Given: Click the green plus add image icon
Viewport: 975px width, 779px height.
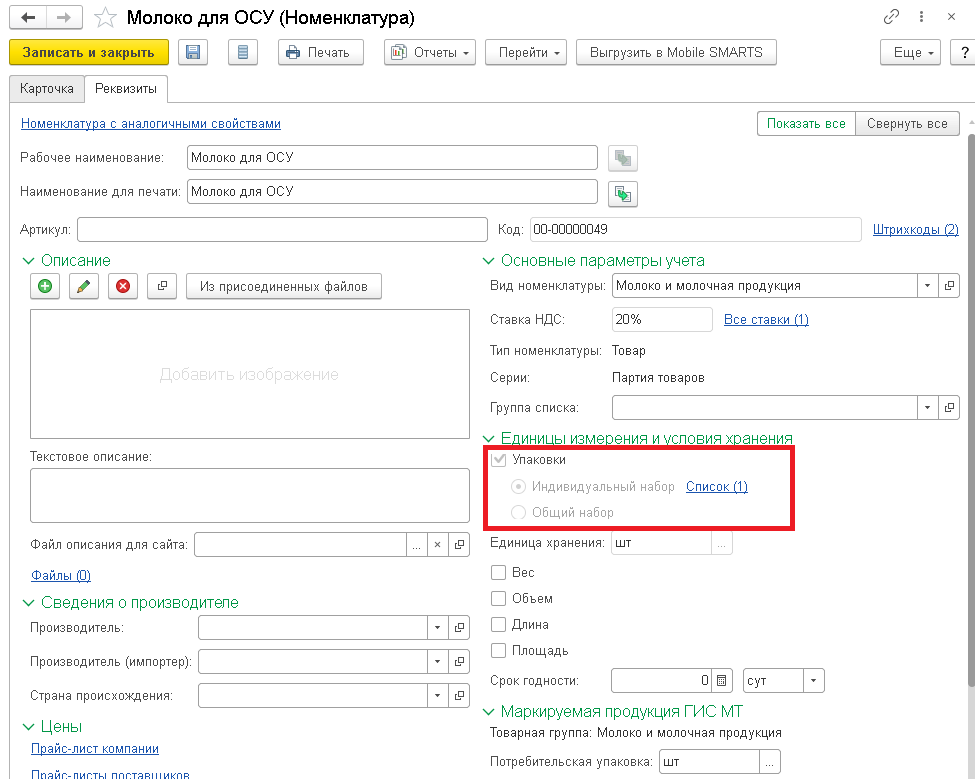Looking at the screenshot, I should click(45, 286).
